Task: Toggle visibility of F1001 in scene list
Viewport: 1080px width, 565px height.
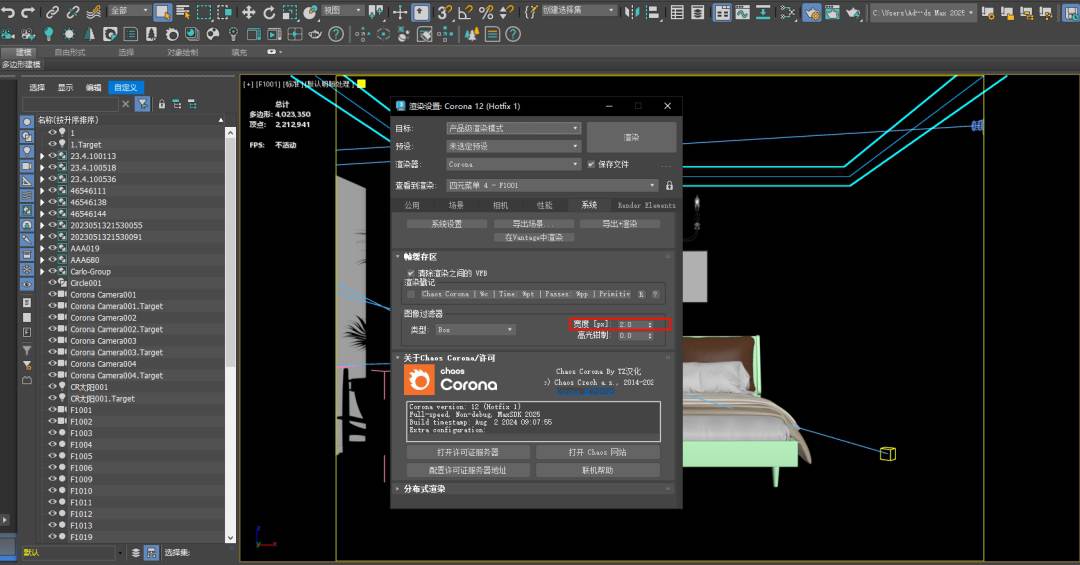Action: (x=52, y=410)
